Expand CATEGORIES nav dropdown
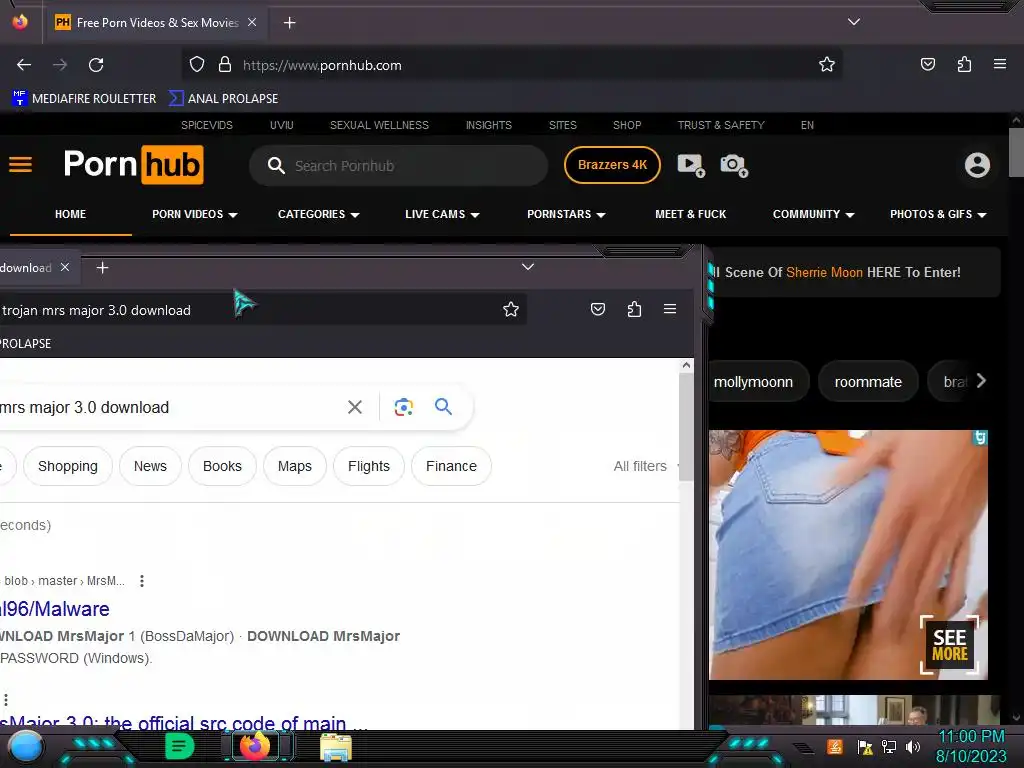 click(319, 214)
